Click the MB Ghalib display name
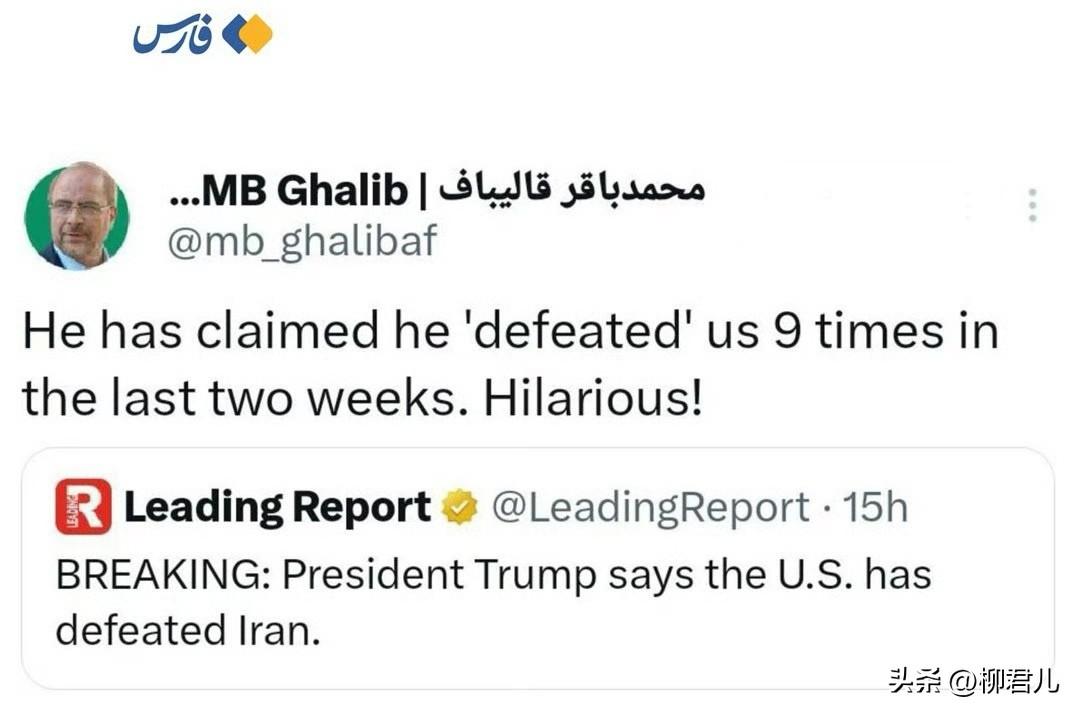 pos(306,188)
